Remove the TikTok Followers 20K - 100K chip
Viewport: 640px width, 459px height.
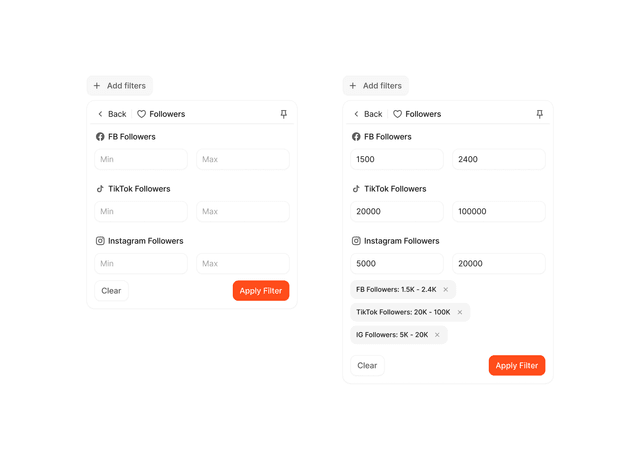[x=460, y=312]
